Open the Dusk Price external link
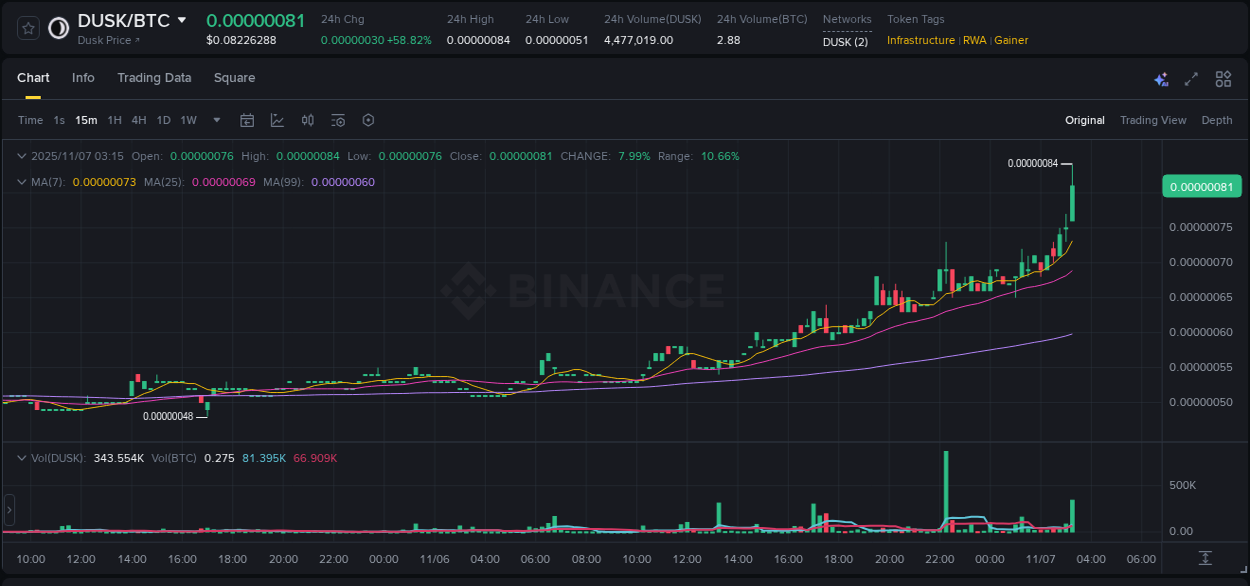The width and height of the screenshot is (1250, 586). point(107,40)
